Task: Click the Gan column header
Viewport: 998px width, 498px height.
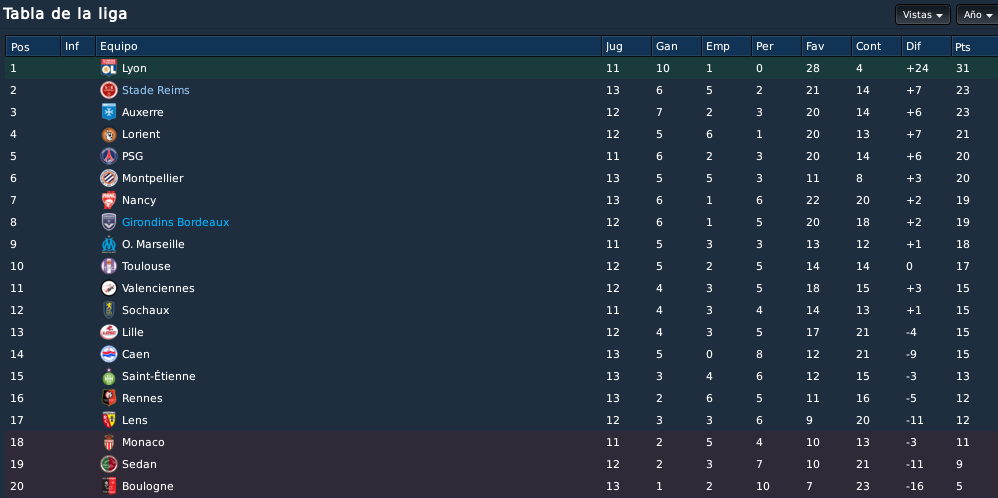Action: point(676,46)
